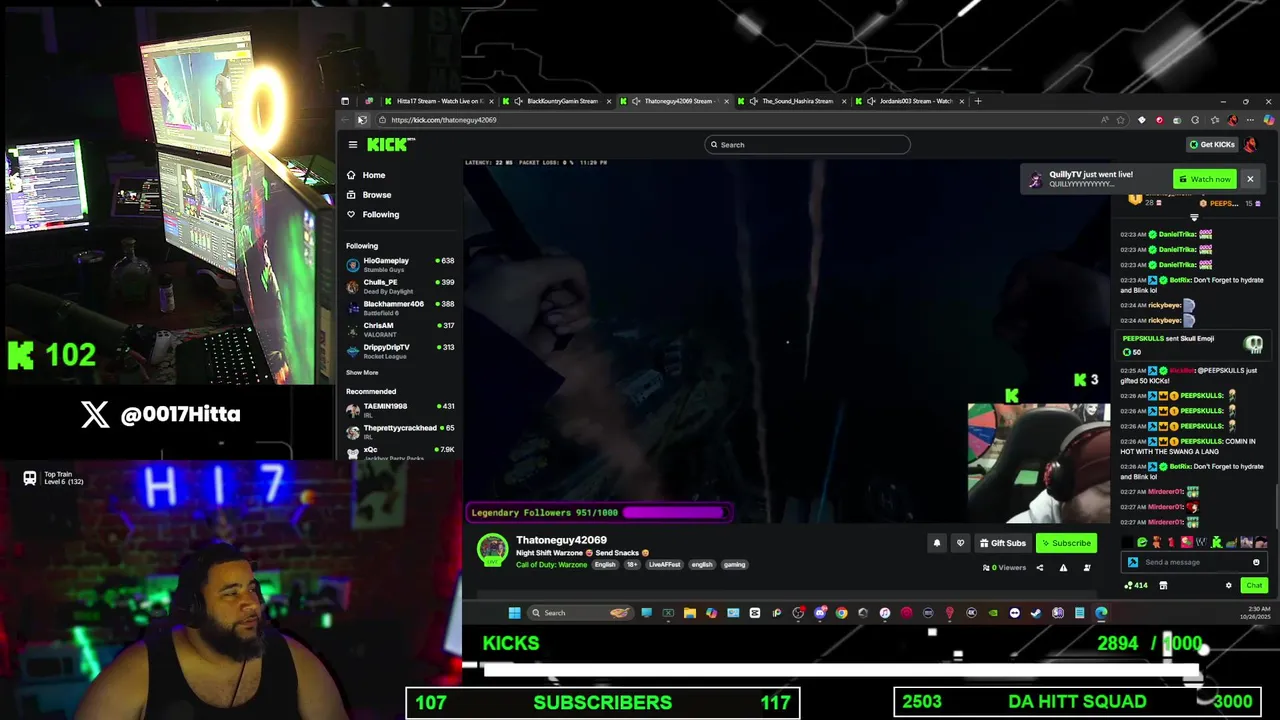Open Discord from taskbar

point(820,613)
